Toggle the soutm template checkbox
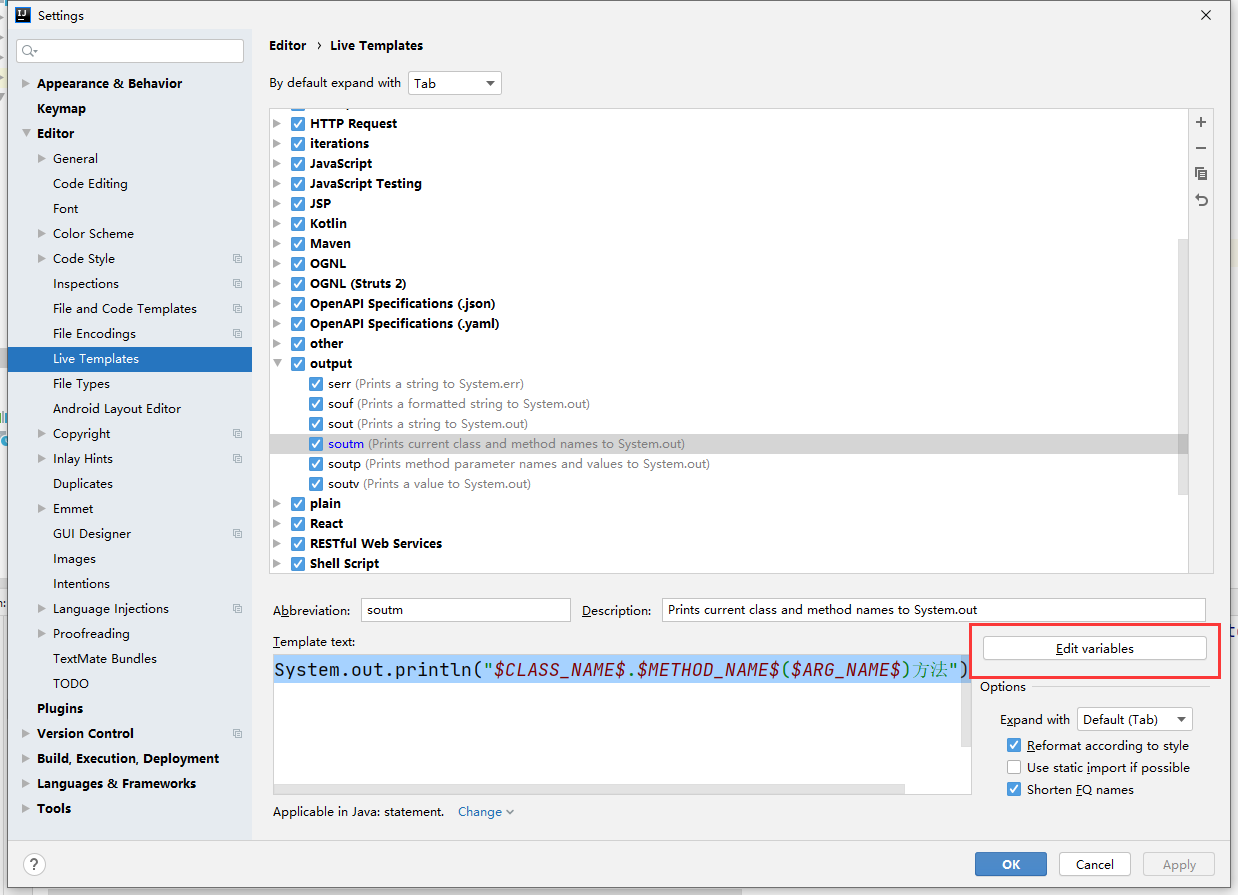Screen dimensions: 1238x895 tap(316, 444)
